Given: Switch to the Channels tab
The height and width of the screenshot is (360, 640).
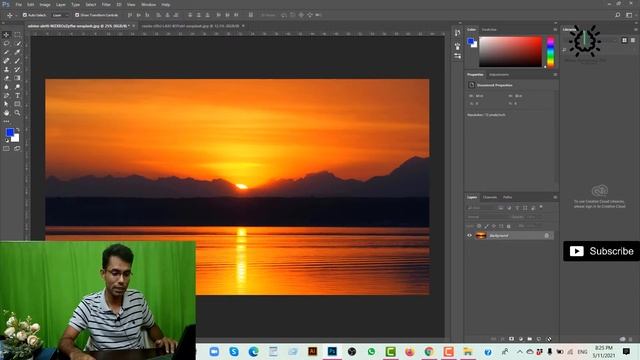Looking at the screenshot, I should (490, 197).
